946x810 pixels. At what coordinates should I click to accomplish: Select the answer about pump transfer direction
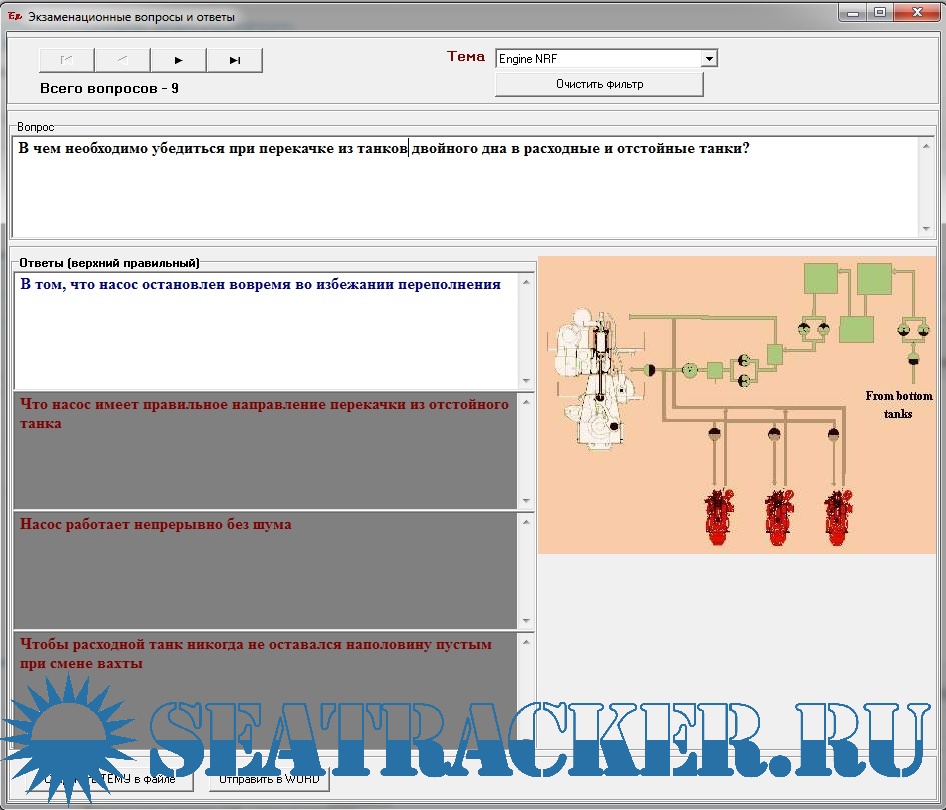coord(265,450)
